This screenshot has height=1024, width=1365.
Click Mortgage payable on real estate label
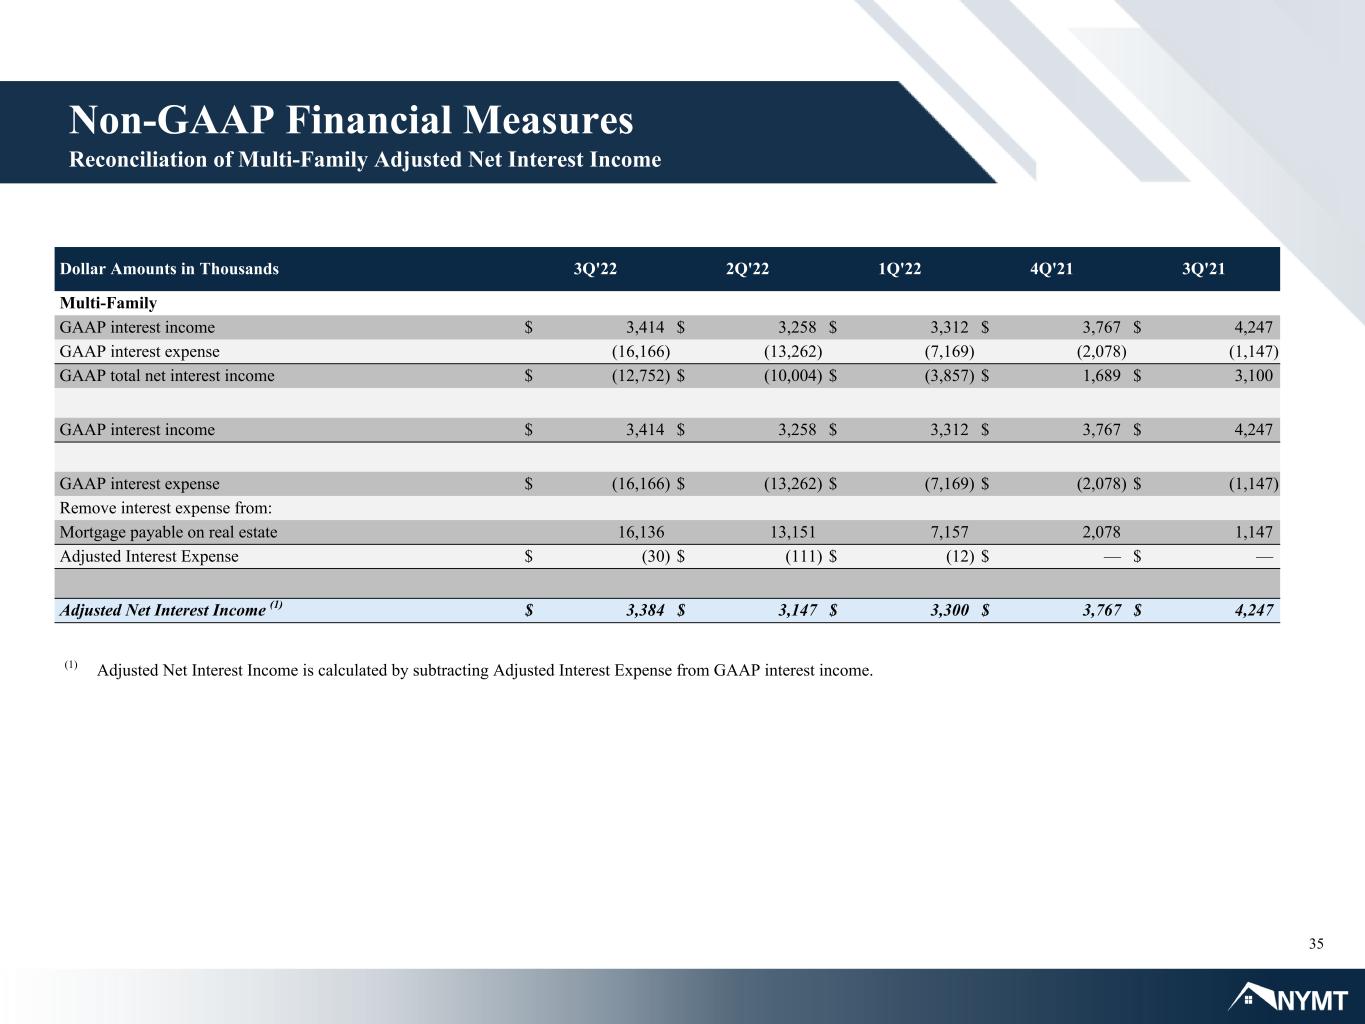tap(169, 532)
